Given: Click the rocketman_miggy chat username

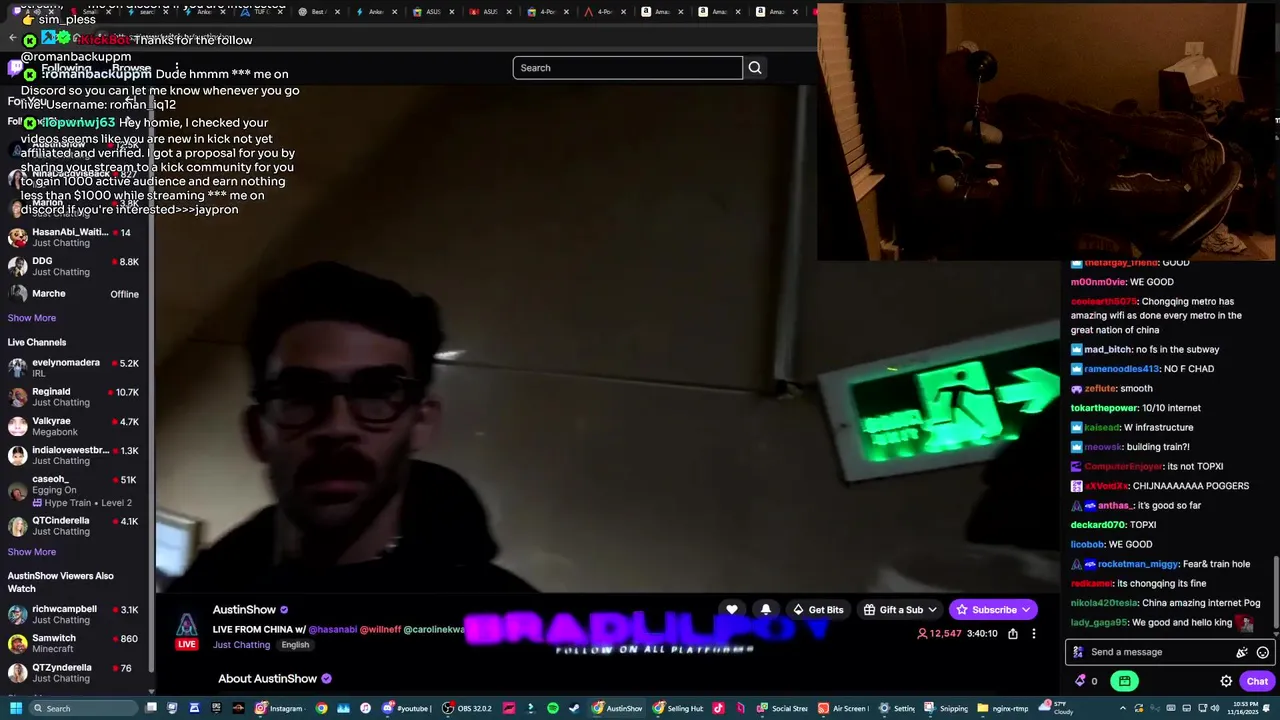Looking at the screenshot, I should click(1138, 564).
